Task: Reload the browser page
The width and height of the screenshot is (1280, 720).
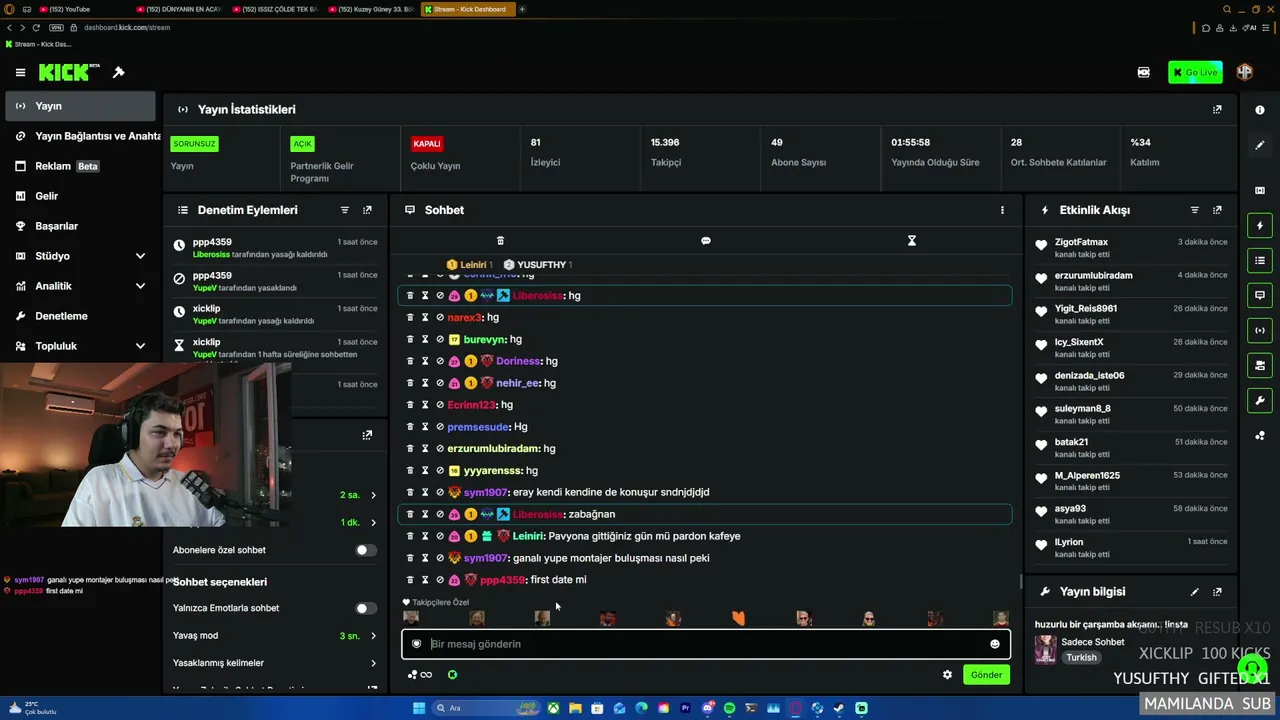Action: click(x=36, y=27)
